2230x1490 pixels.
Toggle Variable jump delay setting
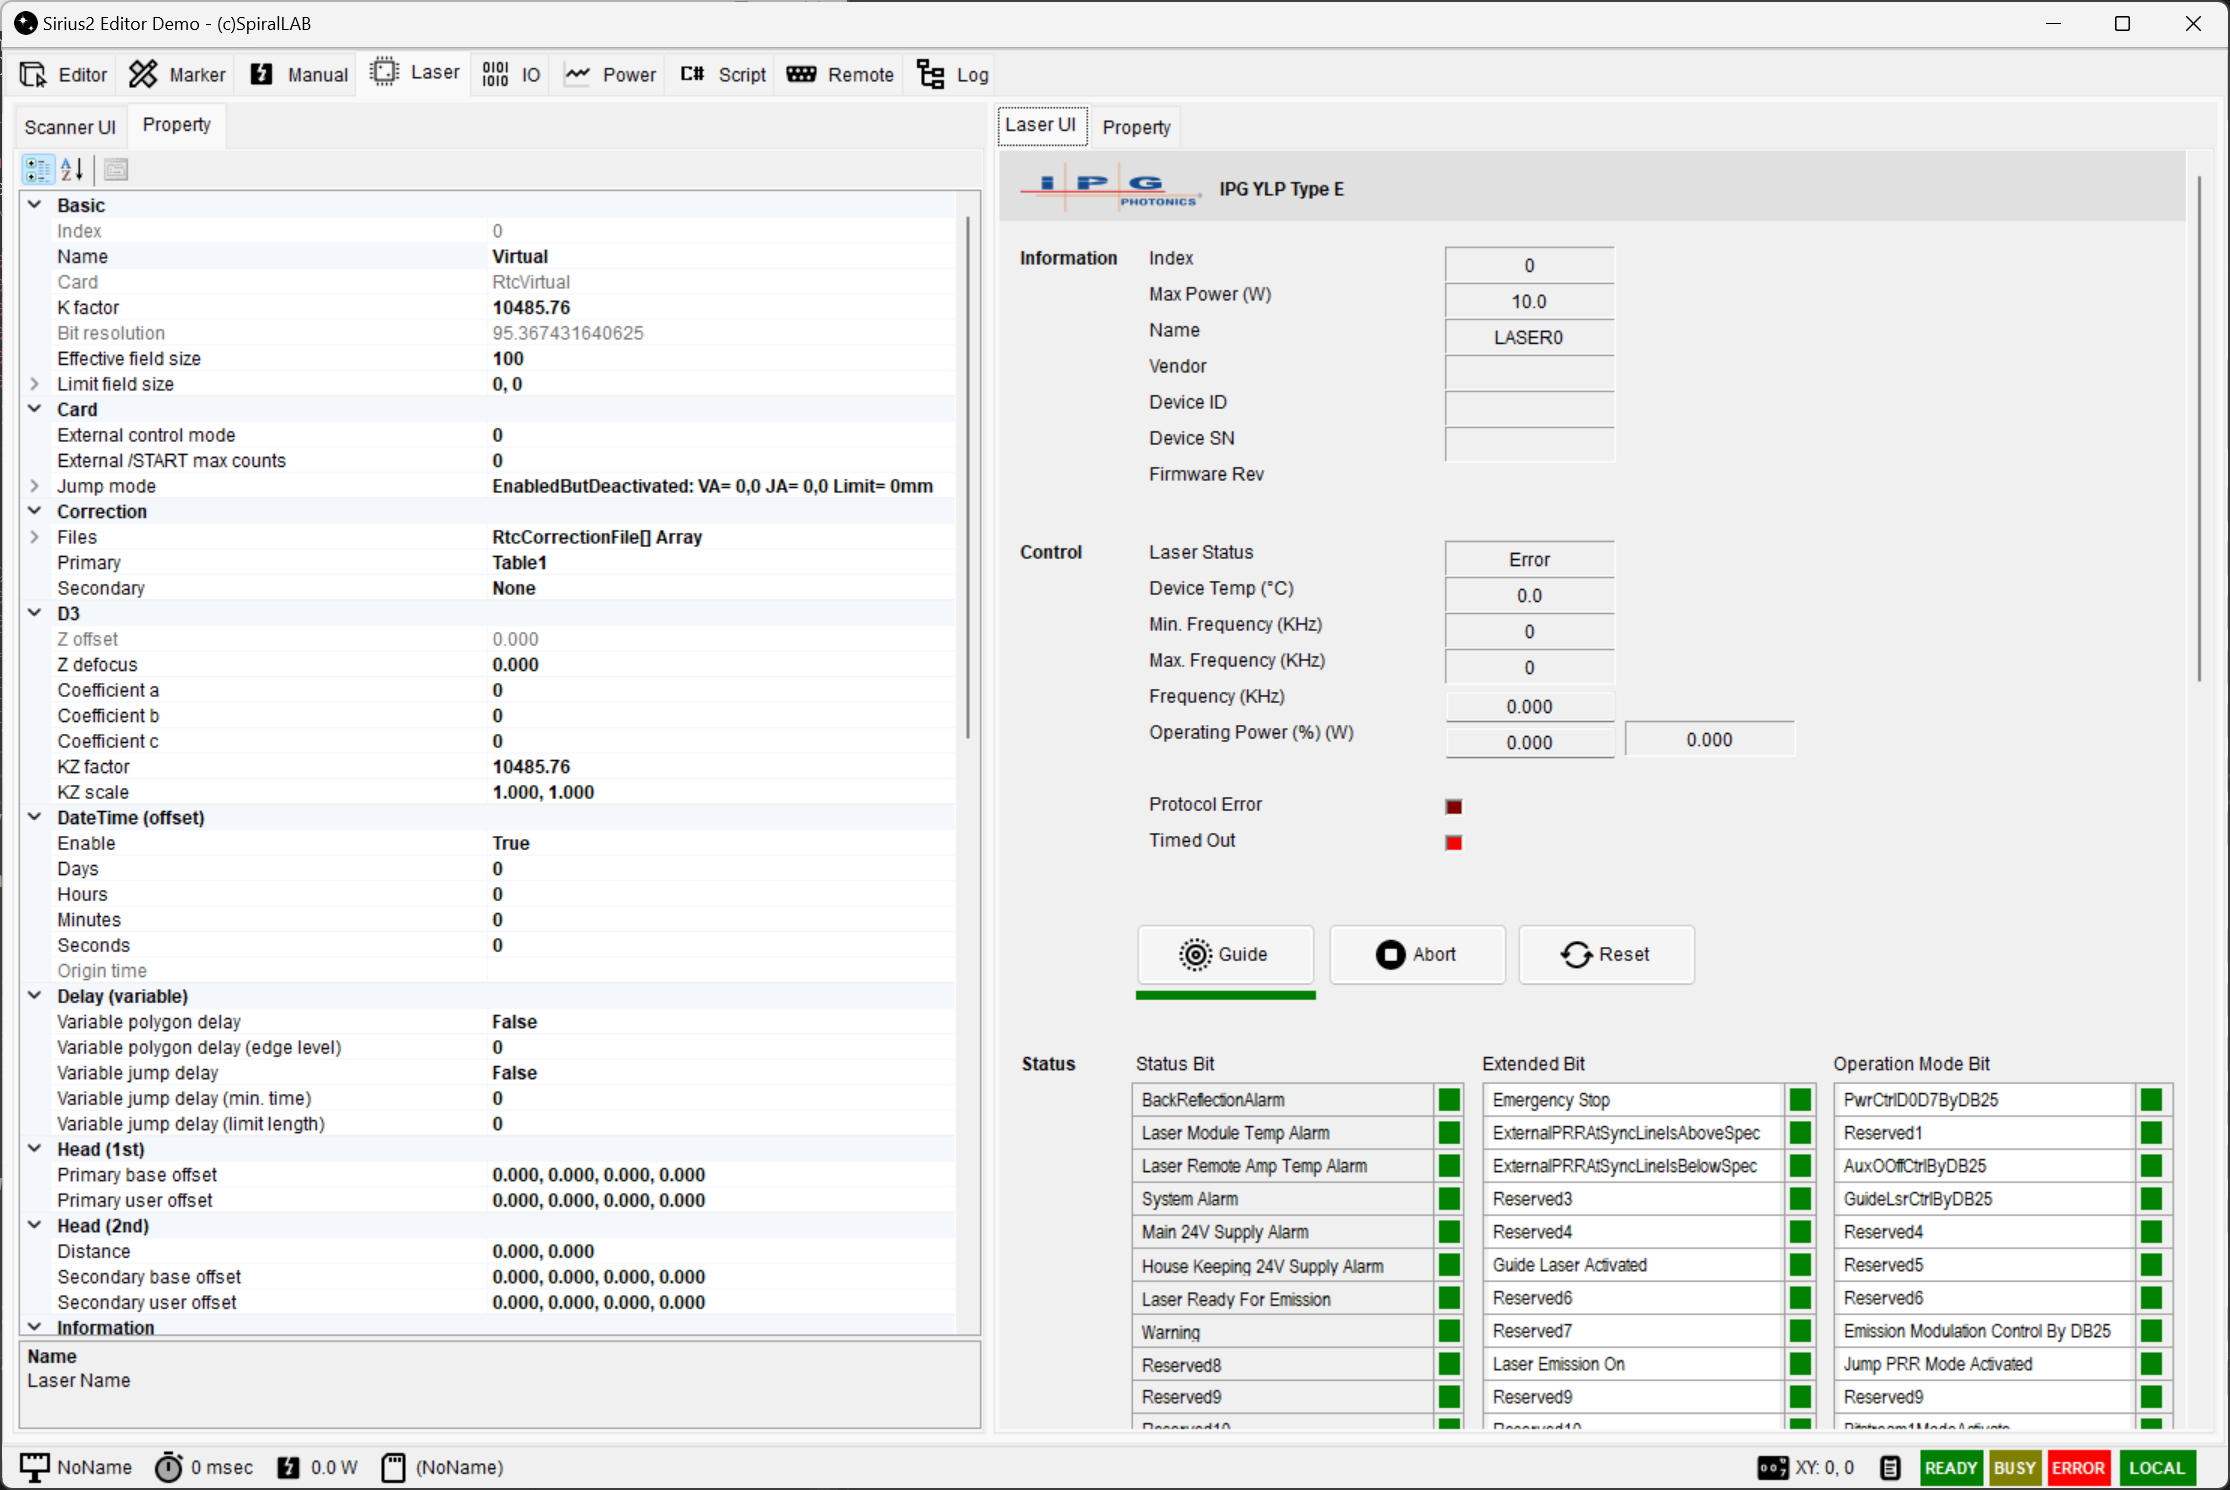point(514,1072)
